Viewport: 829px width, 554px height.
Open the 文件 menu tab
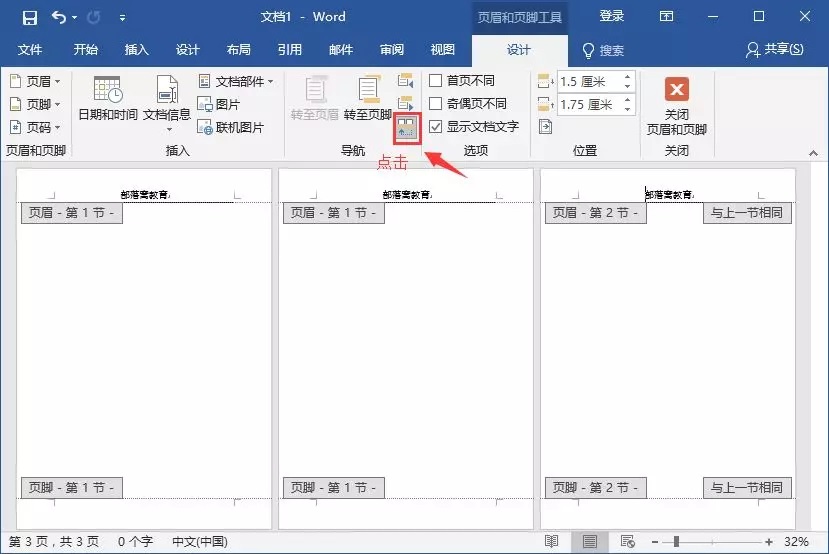coord(30,50)
